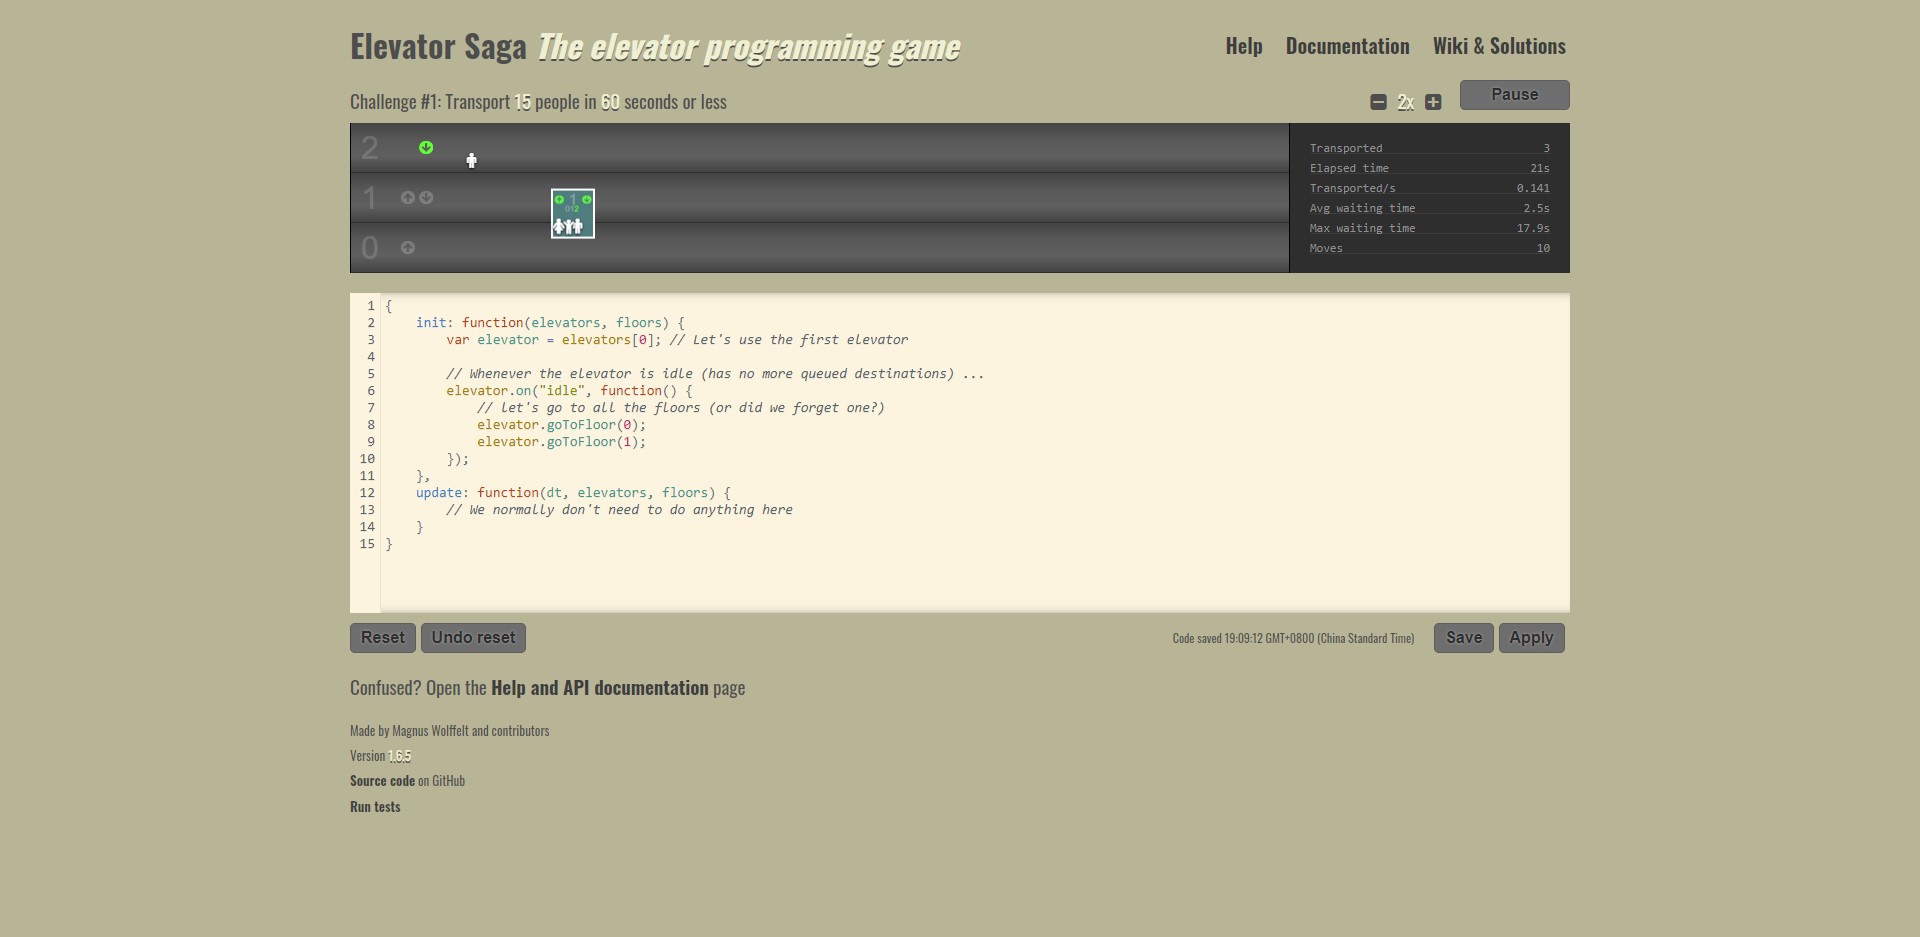Click the line number 12 in the gutter

pyautogui.click(x=367, y=493)
